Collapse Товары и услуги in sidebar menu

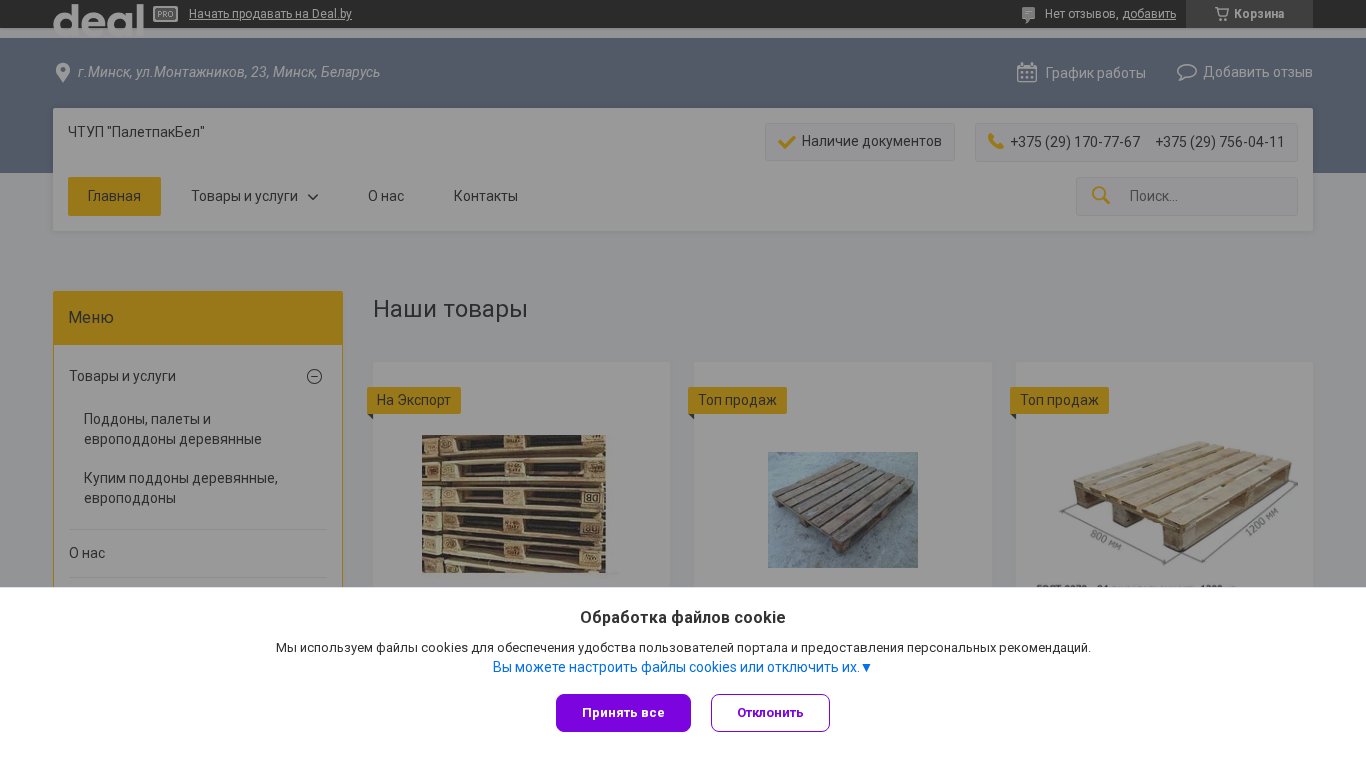(x=314, y=376)
